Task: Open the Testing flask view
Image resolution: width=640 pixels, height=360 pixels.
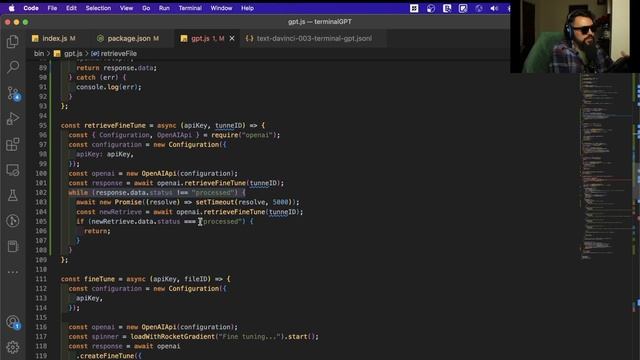Action: point(13,195)
